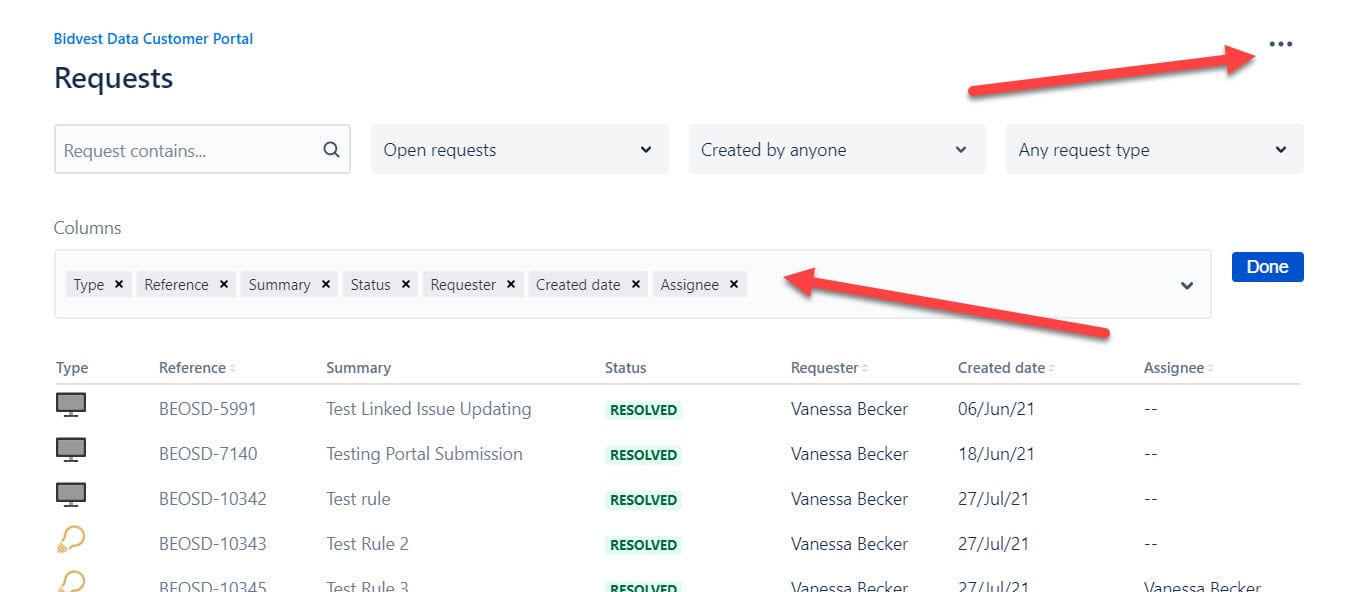Open the Open requests status dropdown

(x=519, y=150)
